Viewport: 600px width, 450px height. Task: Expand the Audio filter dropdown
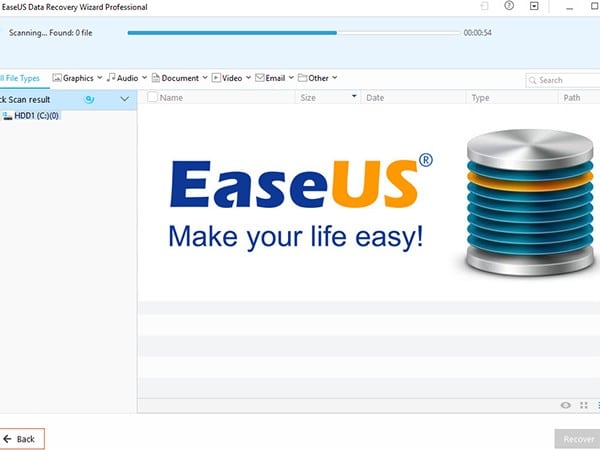[x=145, y=78]
